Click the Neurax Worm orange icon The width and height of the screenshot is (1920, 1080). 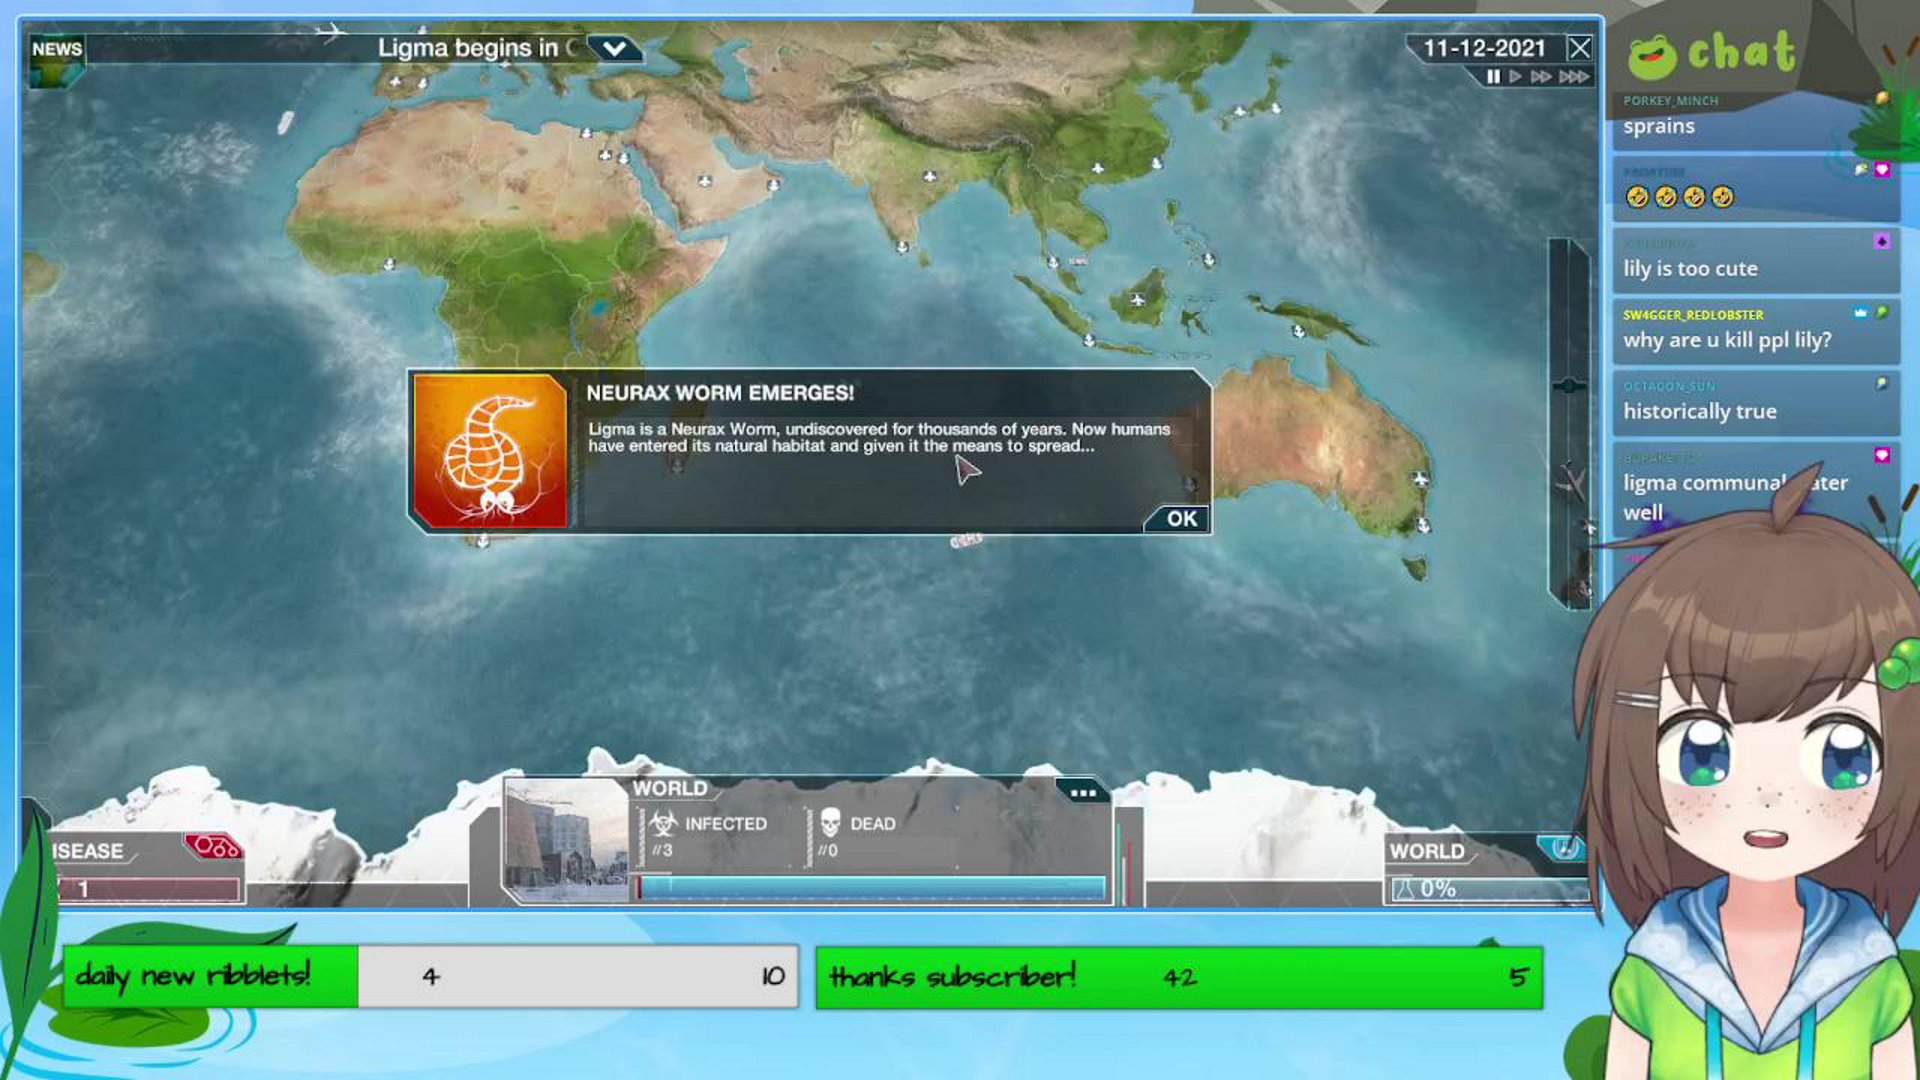(x=490, y=451)
